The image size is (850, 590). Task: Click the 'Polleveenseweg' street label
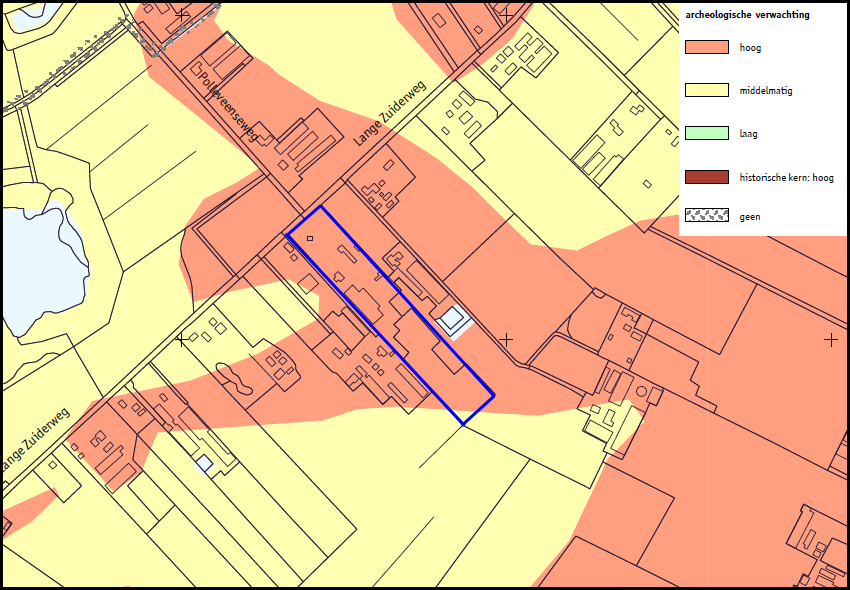tap(228, 105)
